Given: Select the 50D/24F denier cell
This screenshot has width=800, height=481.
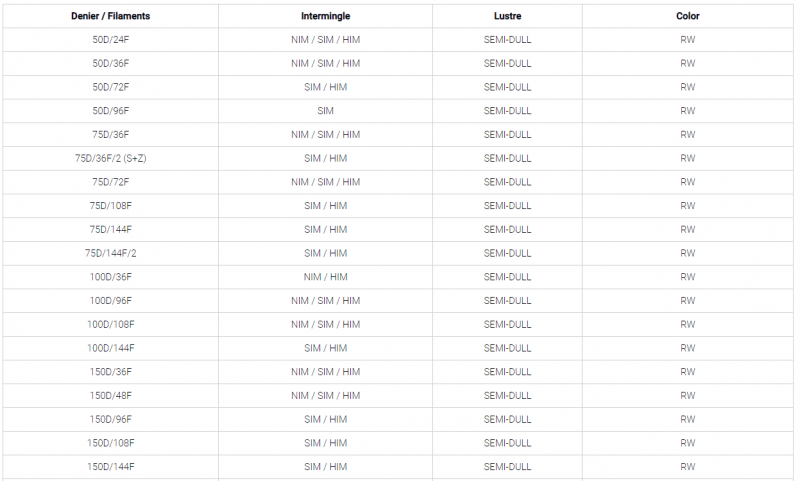Looking at the screenshot, I should coord(110,40).
